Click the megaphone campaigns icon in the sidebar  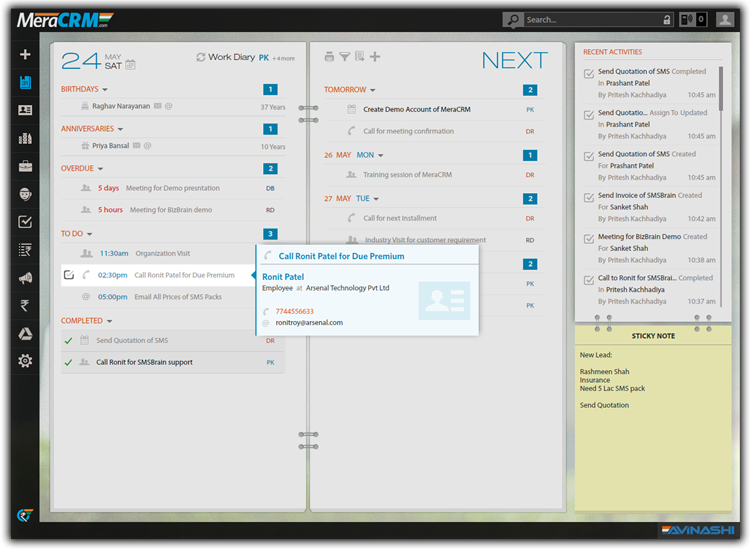click(25, 277)
